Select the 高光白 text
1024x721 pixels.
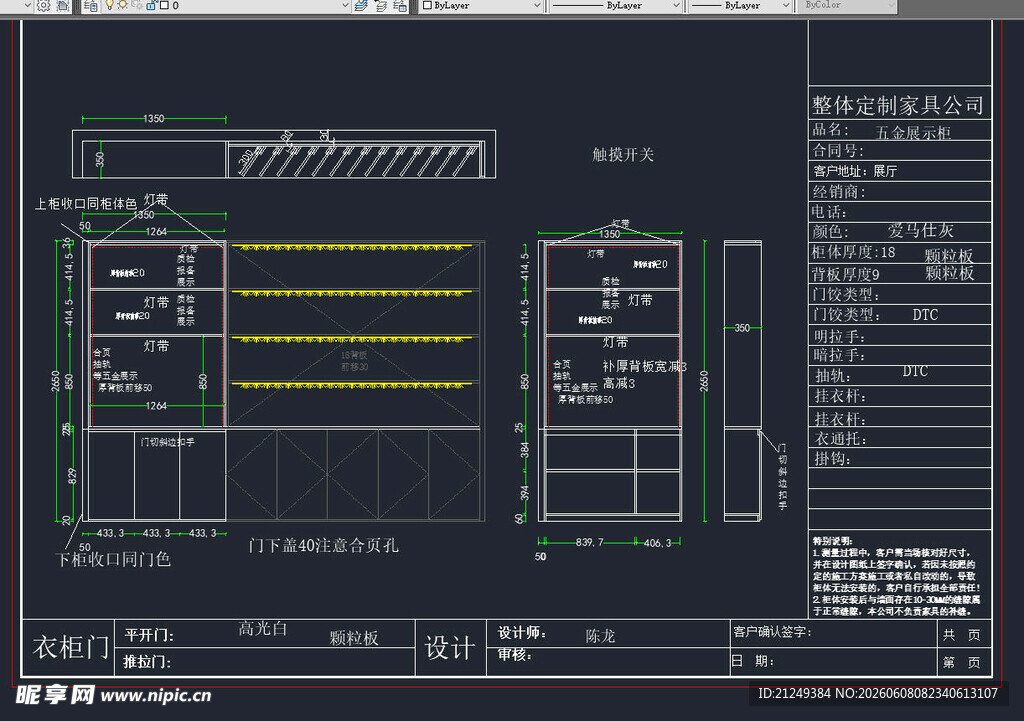[x=263, y=628]
